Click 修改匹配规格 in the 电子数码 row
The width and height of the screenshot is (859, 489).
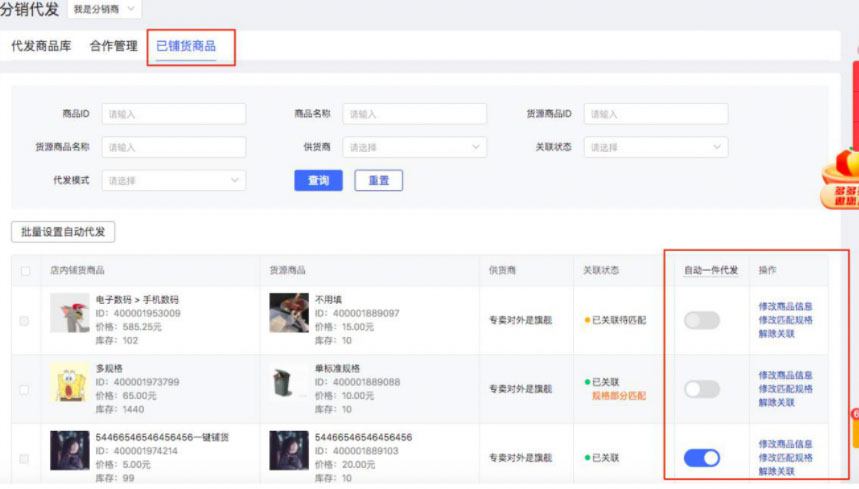tap(786, 320)
